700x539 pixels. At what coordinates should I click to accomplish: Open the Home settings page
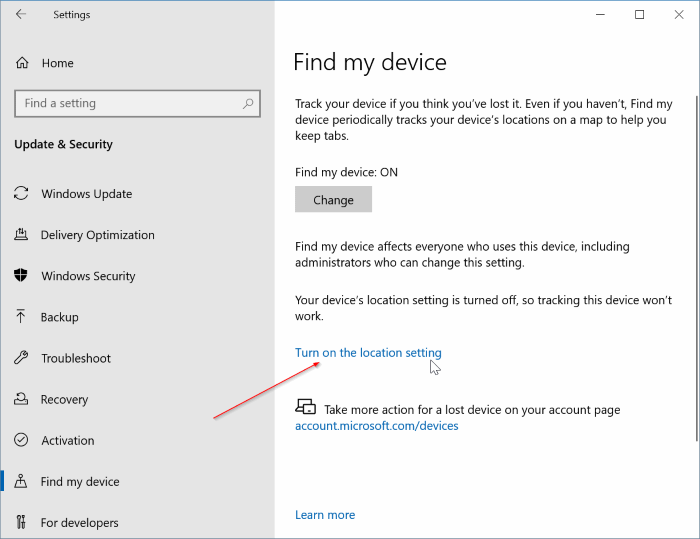pos(58,63)
